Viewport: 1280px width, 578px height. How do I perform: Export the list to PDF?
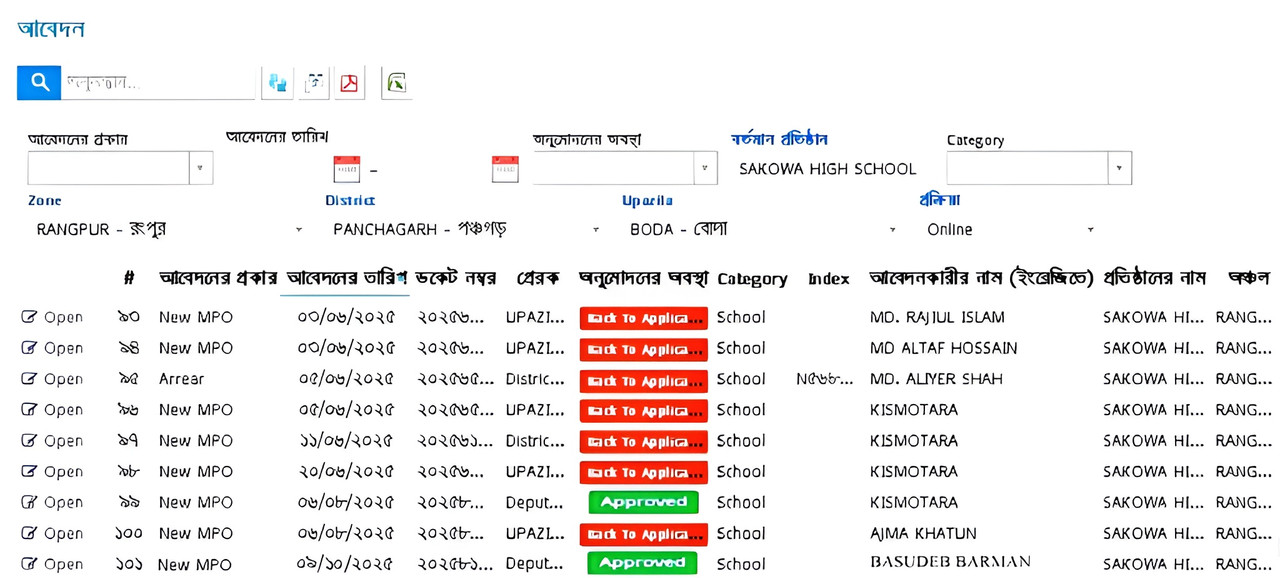pyautogui.click(x=349, y=83)
